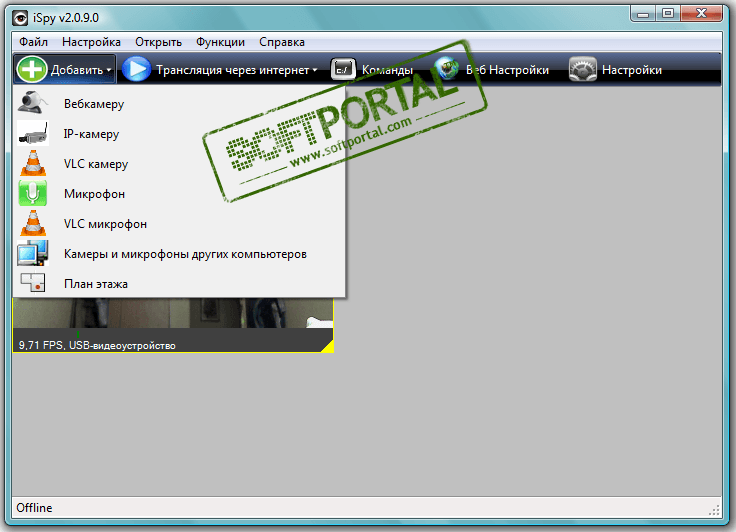736x532 pixels.
Task: Open the Настройка menu
Action: (91, 42)
